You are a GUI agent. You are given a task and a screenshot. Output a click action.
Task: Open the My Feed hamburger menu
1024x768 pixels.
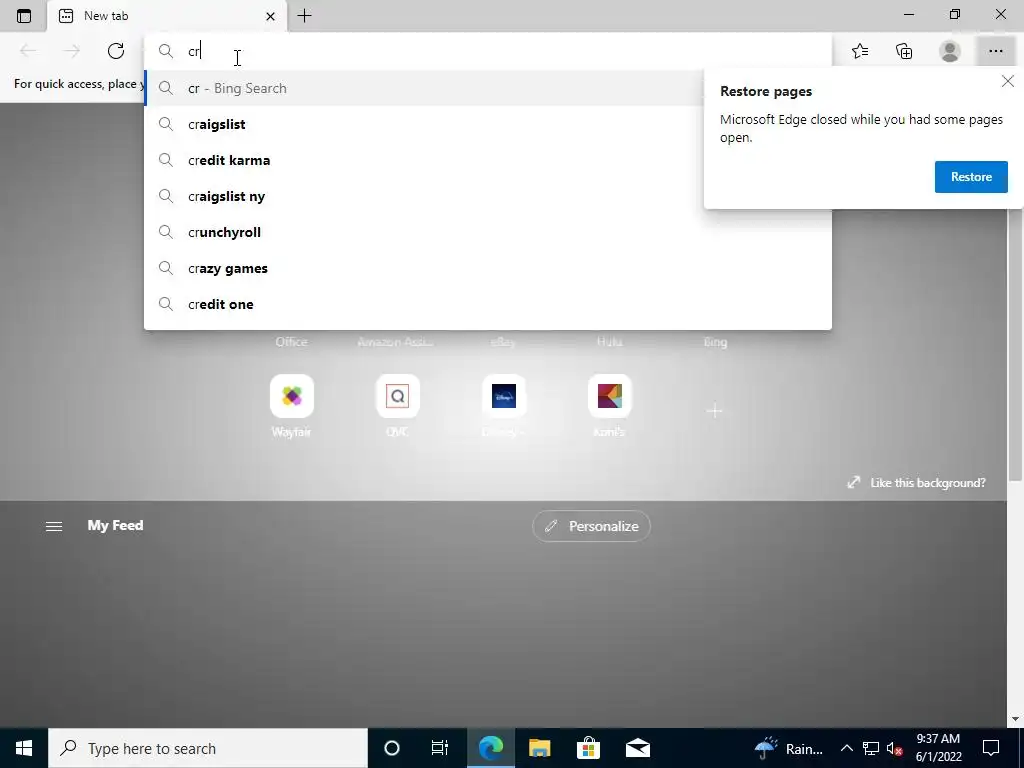pos(54,526)
